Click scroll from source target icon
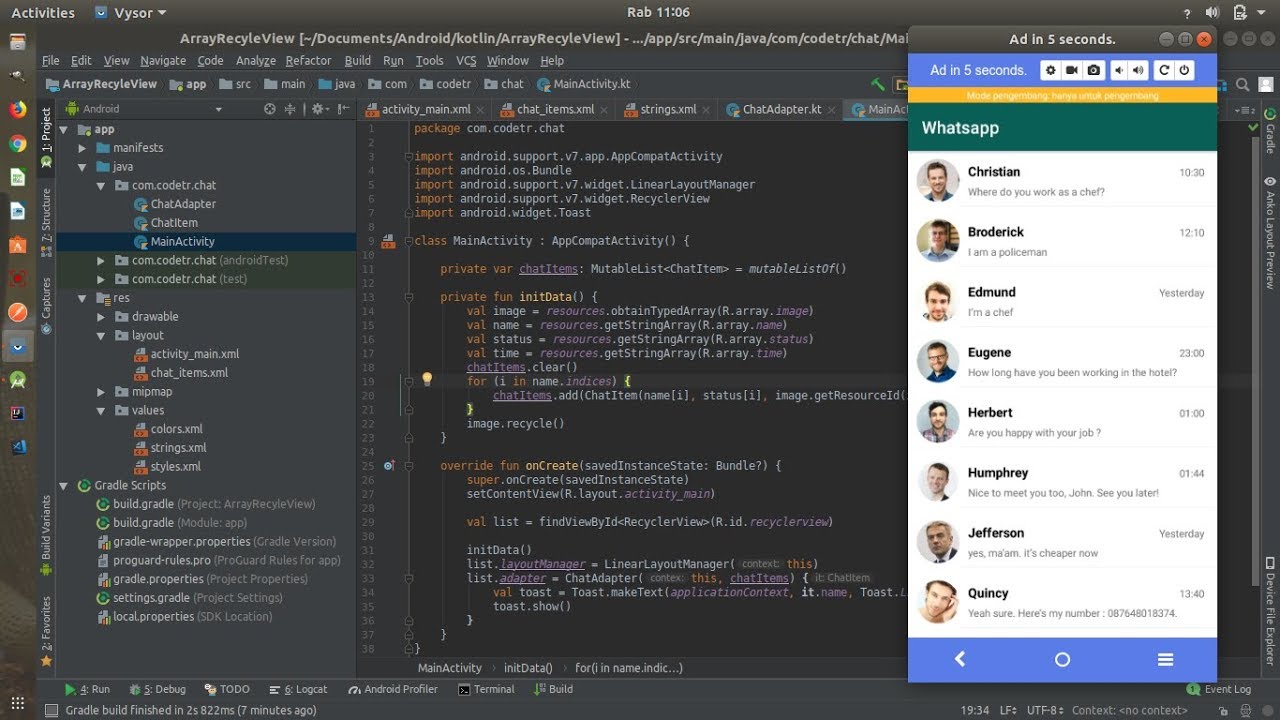The height and width of the screenshot is (720, 1280). pyautogui.click(x=269, y=109)
